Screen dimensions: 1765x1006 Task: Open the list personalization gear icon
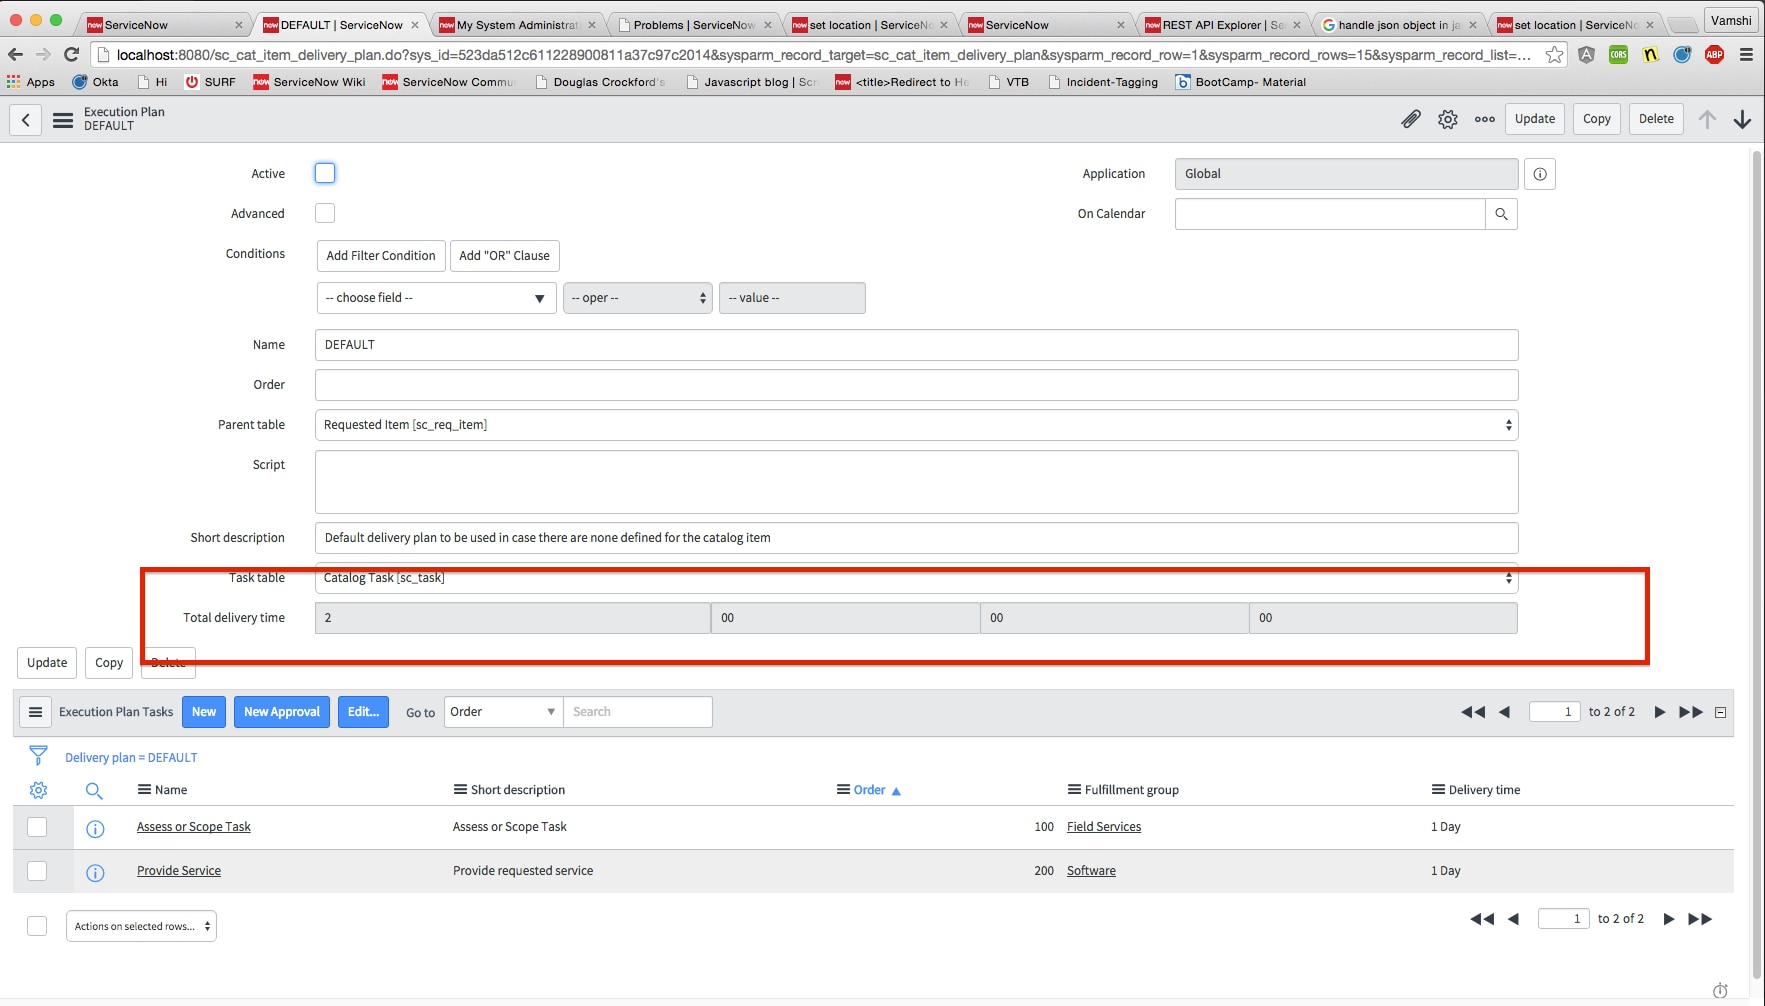coord(38,789)
